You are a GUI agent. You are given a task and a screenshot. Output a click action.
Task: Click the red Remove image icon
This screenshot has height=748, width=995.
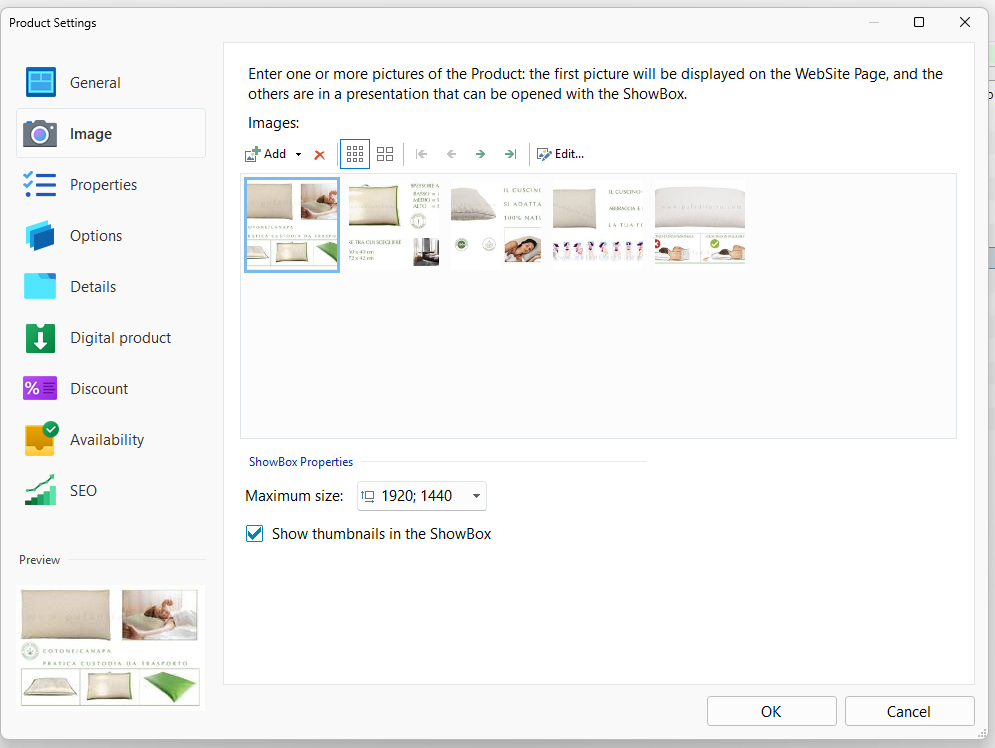coord(320,155)
